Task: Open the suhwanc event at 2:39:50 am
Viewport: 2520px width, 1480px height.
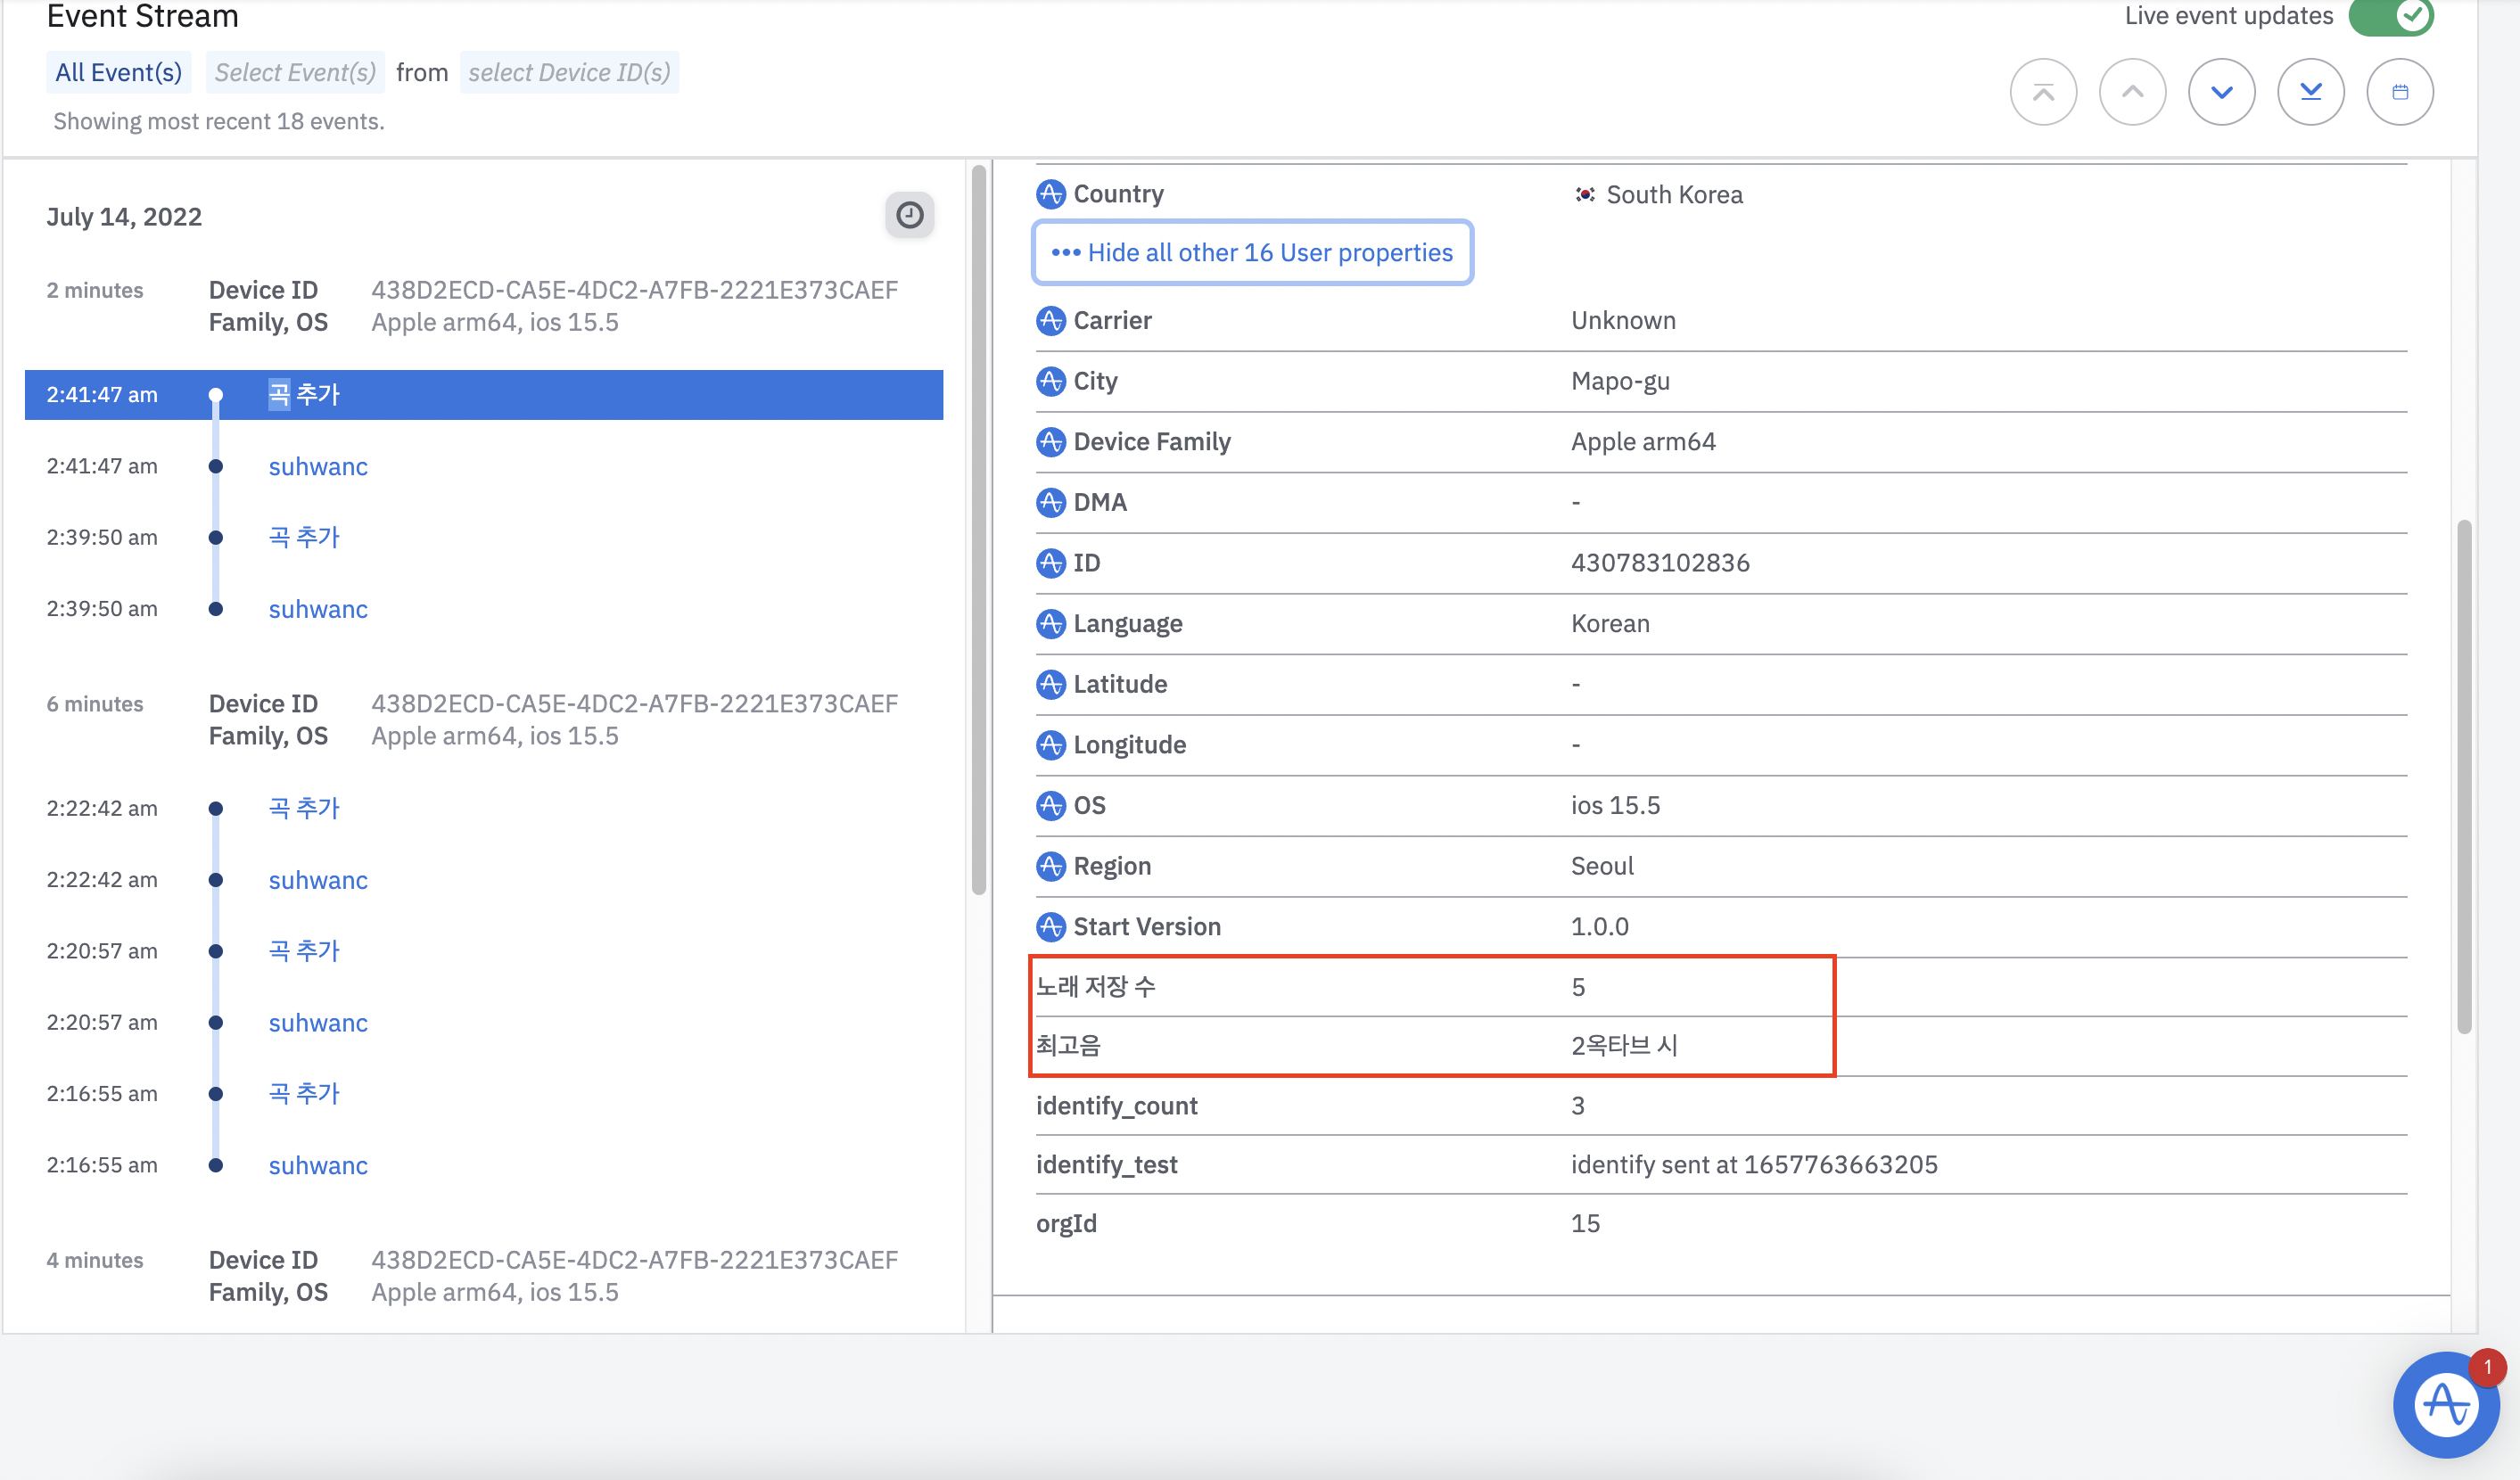Action: (318, 609)
